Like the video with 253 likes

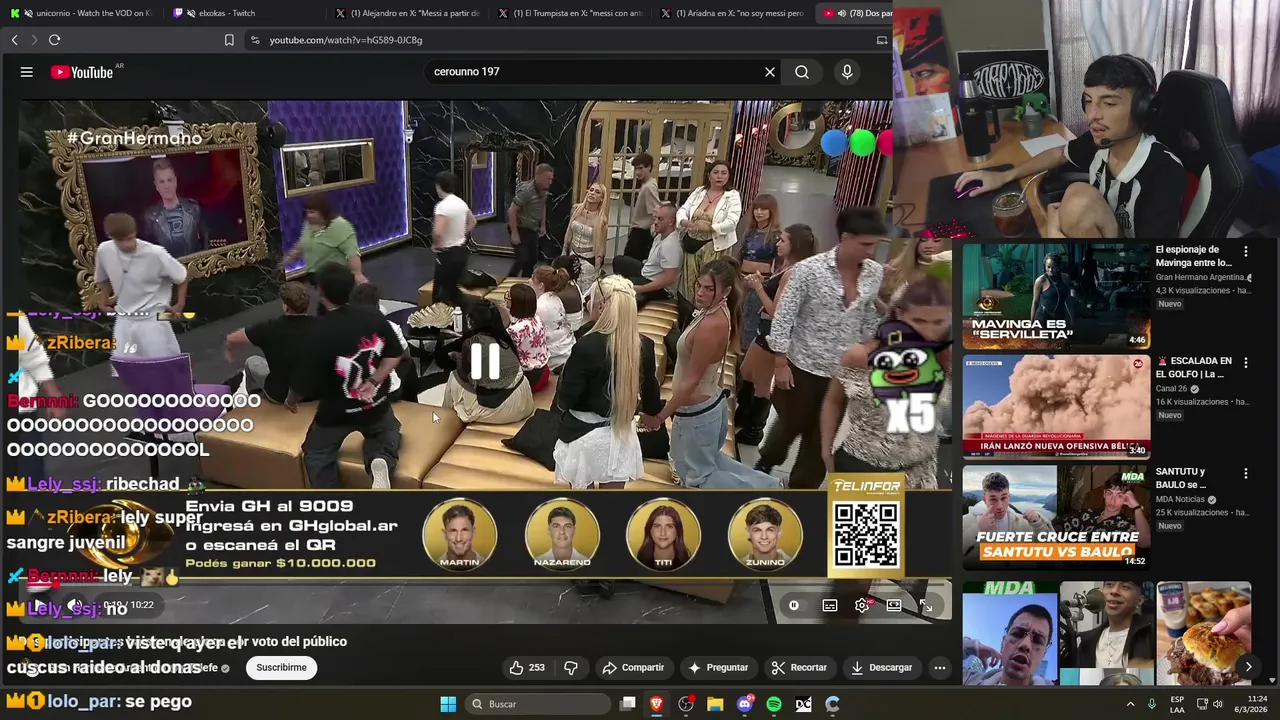(527, 667)
